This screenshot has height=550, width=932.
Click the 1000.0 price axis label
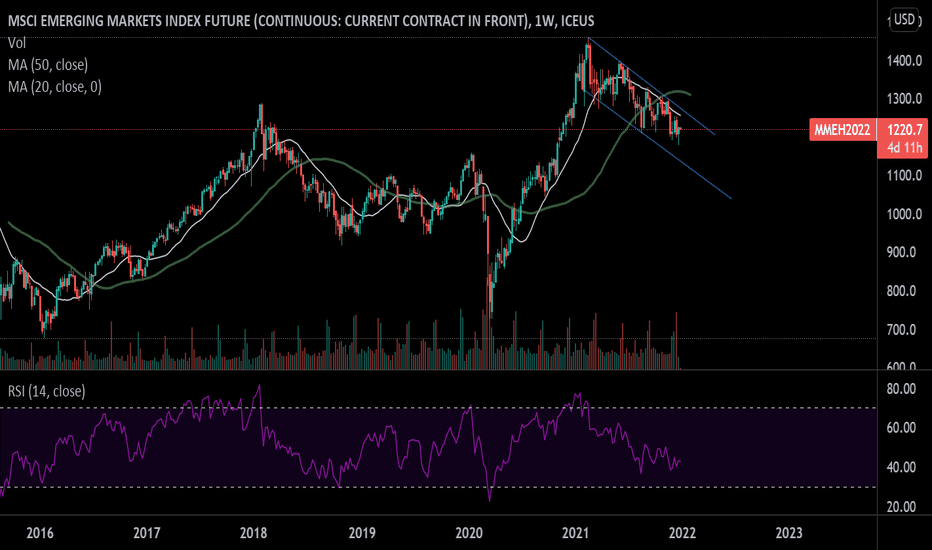click(905, 214)
